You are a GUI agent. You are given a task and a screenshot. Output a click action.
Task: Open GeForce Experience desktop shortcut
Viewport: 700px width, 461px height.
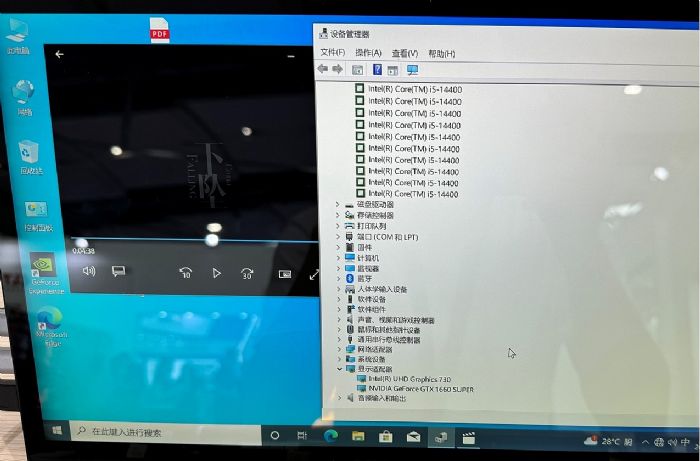(x=44, y=270)
